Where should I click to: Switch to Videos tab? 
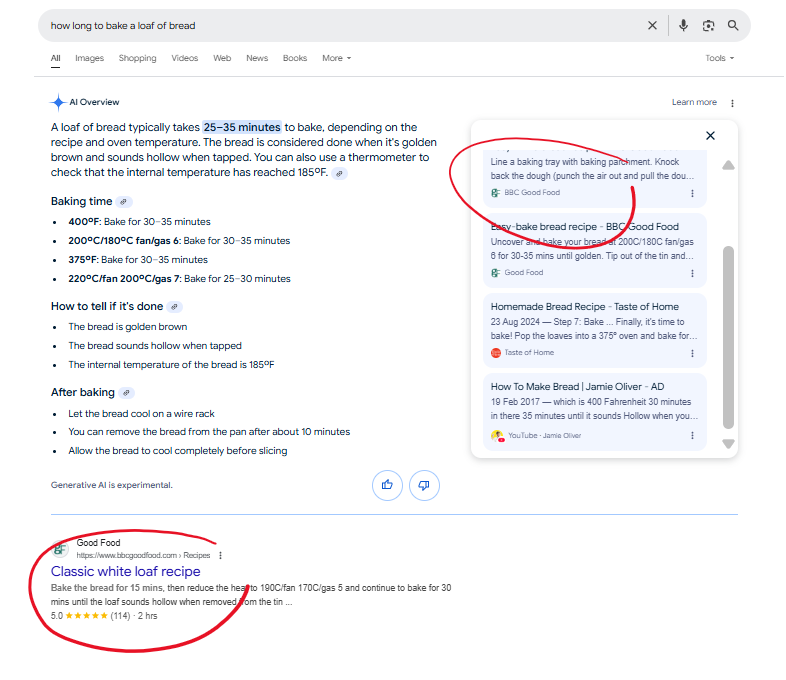(x=184, y=58)
